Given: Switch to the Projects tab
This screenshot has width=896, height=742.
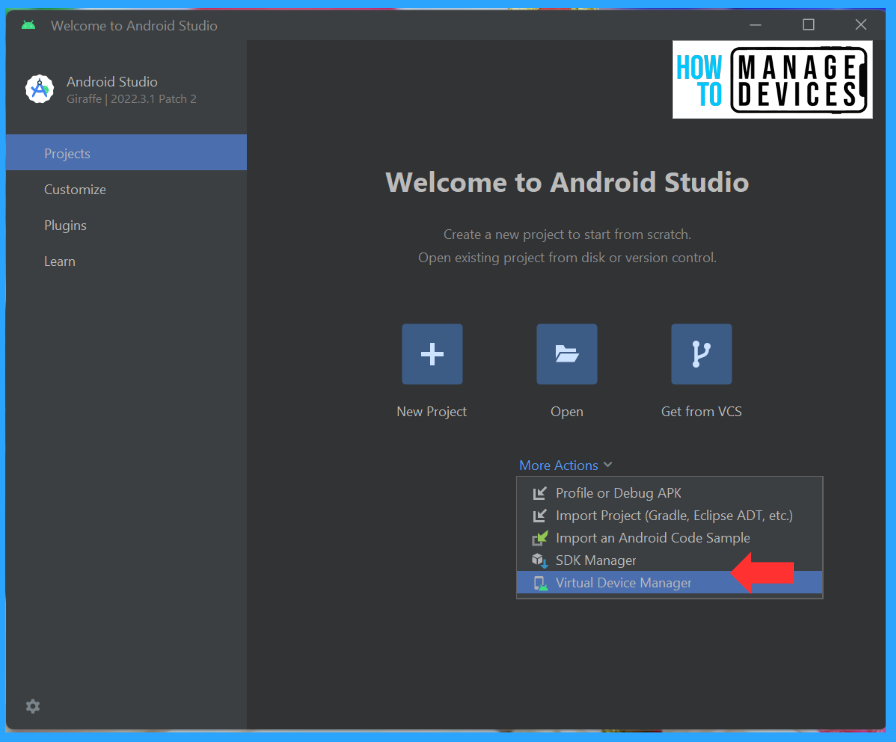Looking at the screenshot, I should (x=126, y=153).
